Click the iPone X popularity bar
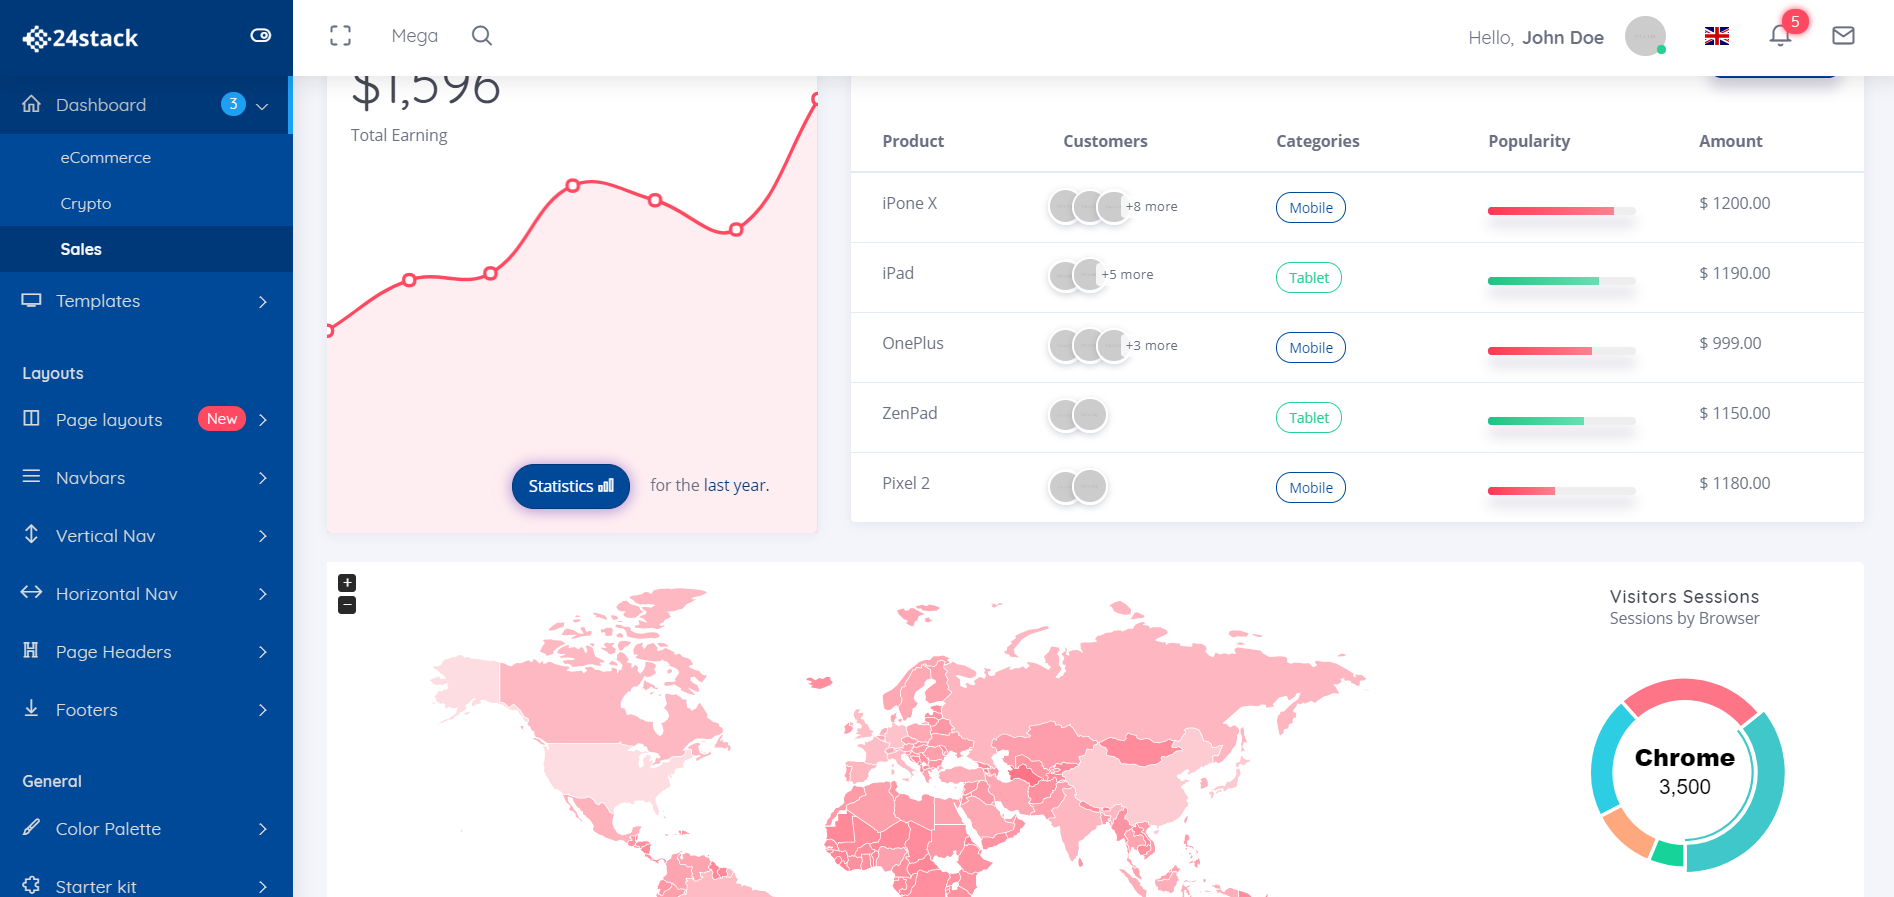1894x897 pixels. point(1561,211)
